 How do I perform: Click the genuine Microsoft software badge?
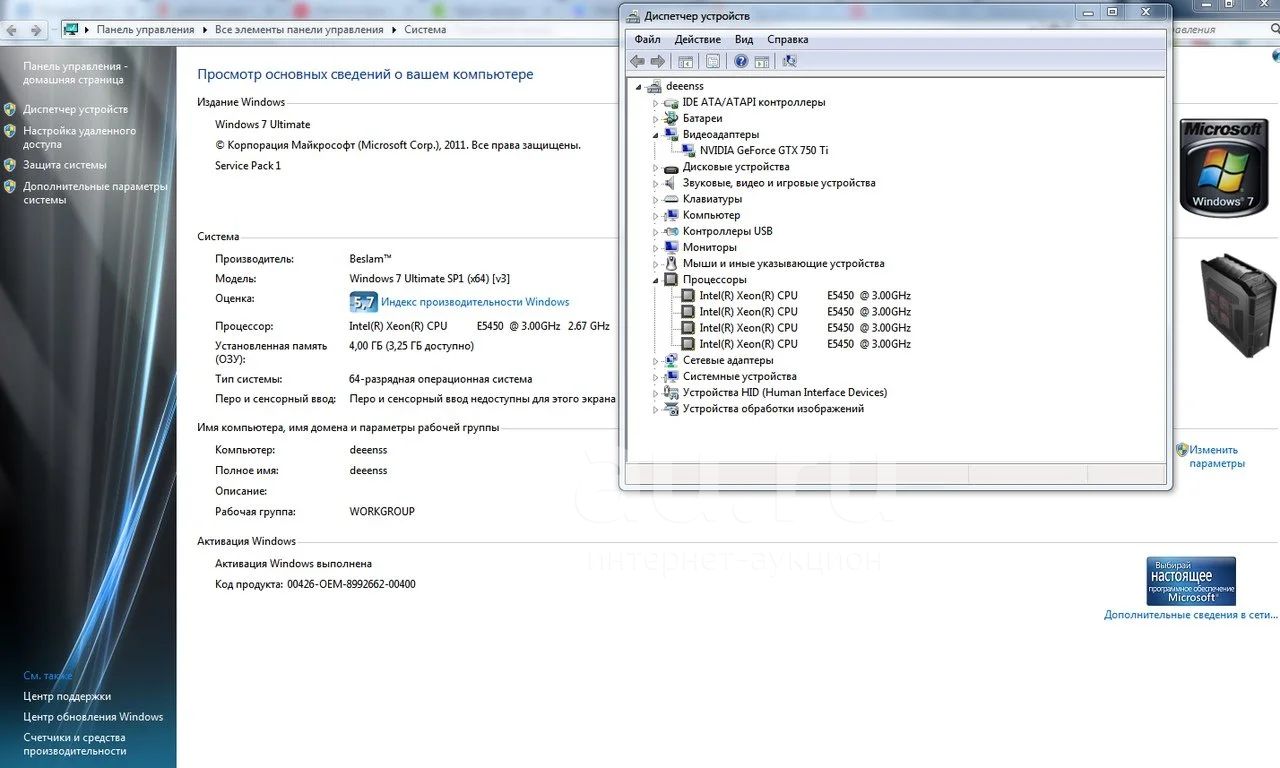click(1191, 581)
